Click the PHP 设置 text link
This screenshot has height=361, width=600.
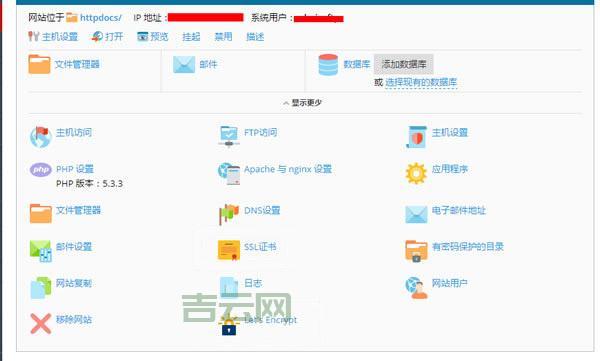75,169
